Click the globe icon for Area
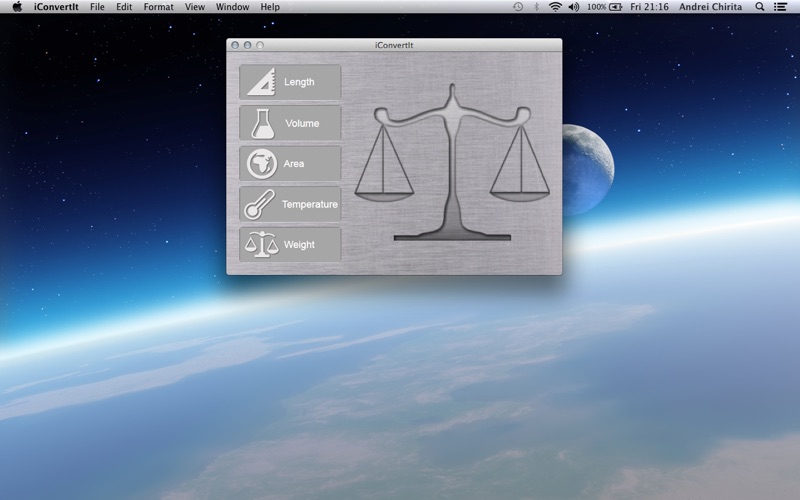800x500 pixels. (262, 164)
